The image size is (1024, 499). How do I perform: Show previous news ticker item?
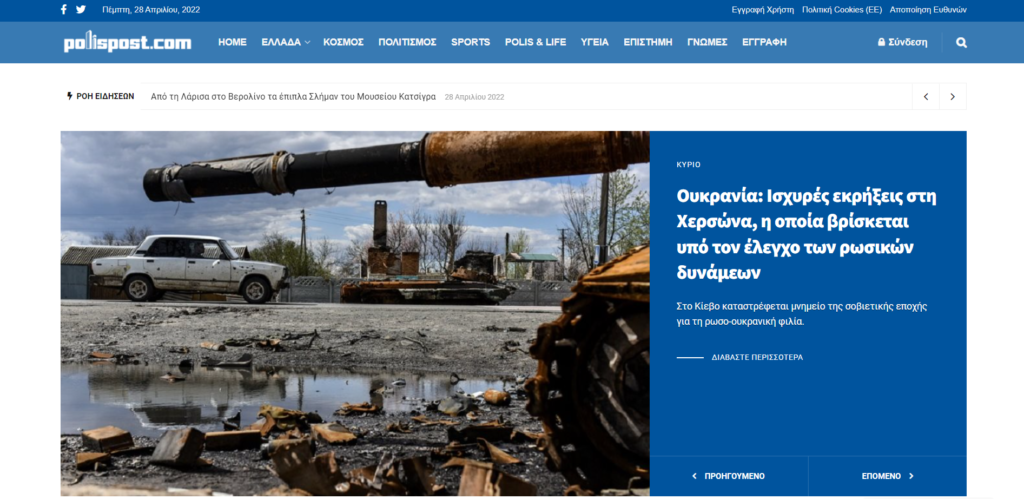(x=926, y=97)
